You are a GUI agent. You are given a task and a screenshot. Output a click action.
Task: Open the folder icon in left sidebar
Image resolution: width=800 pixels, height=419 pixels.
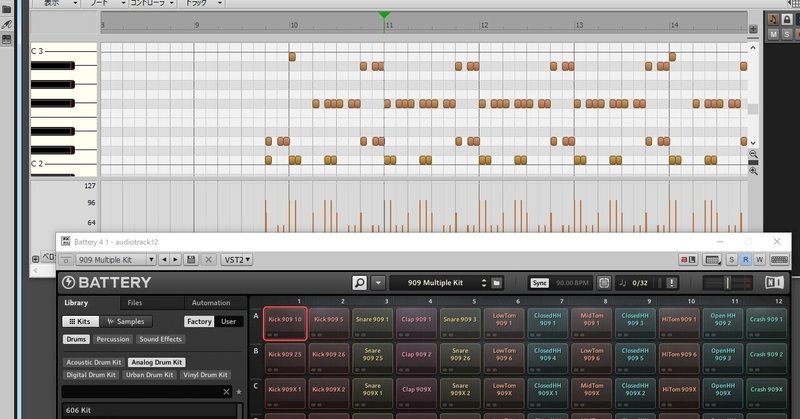(7, 9)
